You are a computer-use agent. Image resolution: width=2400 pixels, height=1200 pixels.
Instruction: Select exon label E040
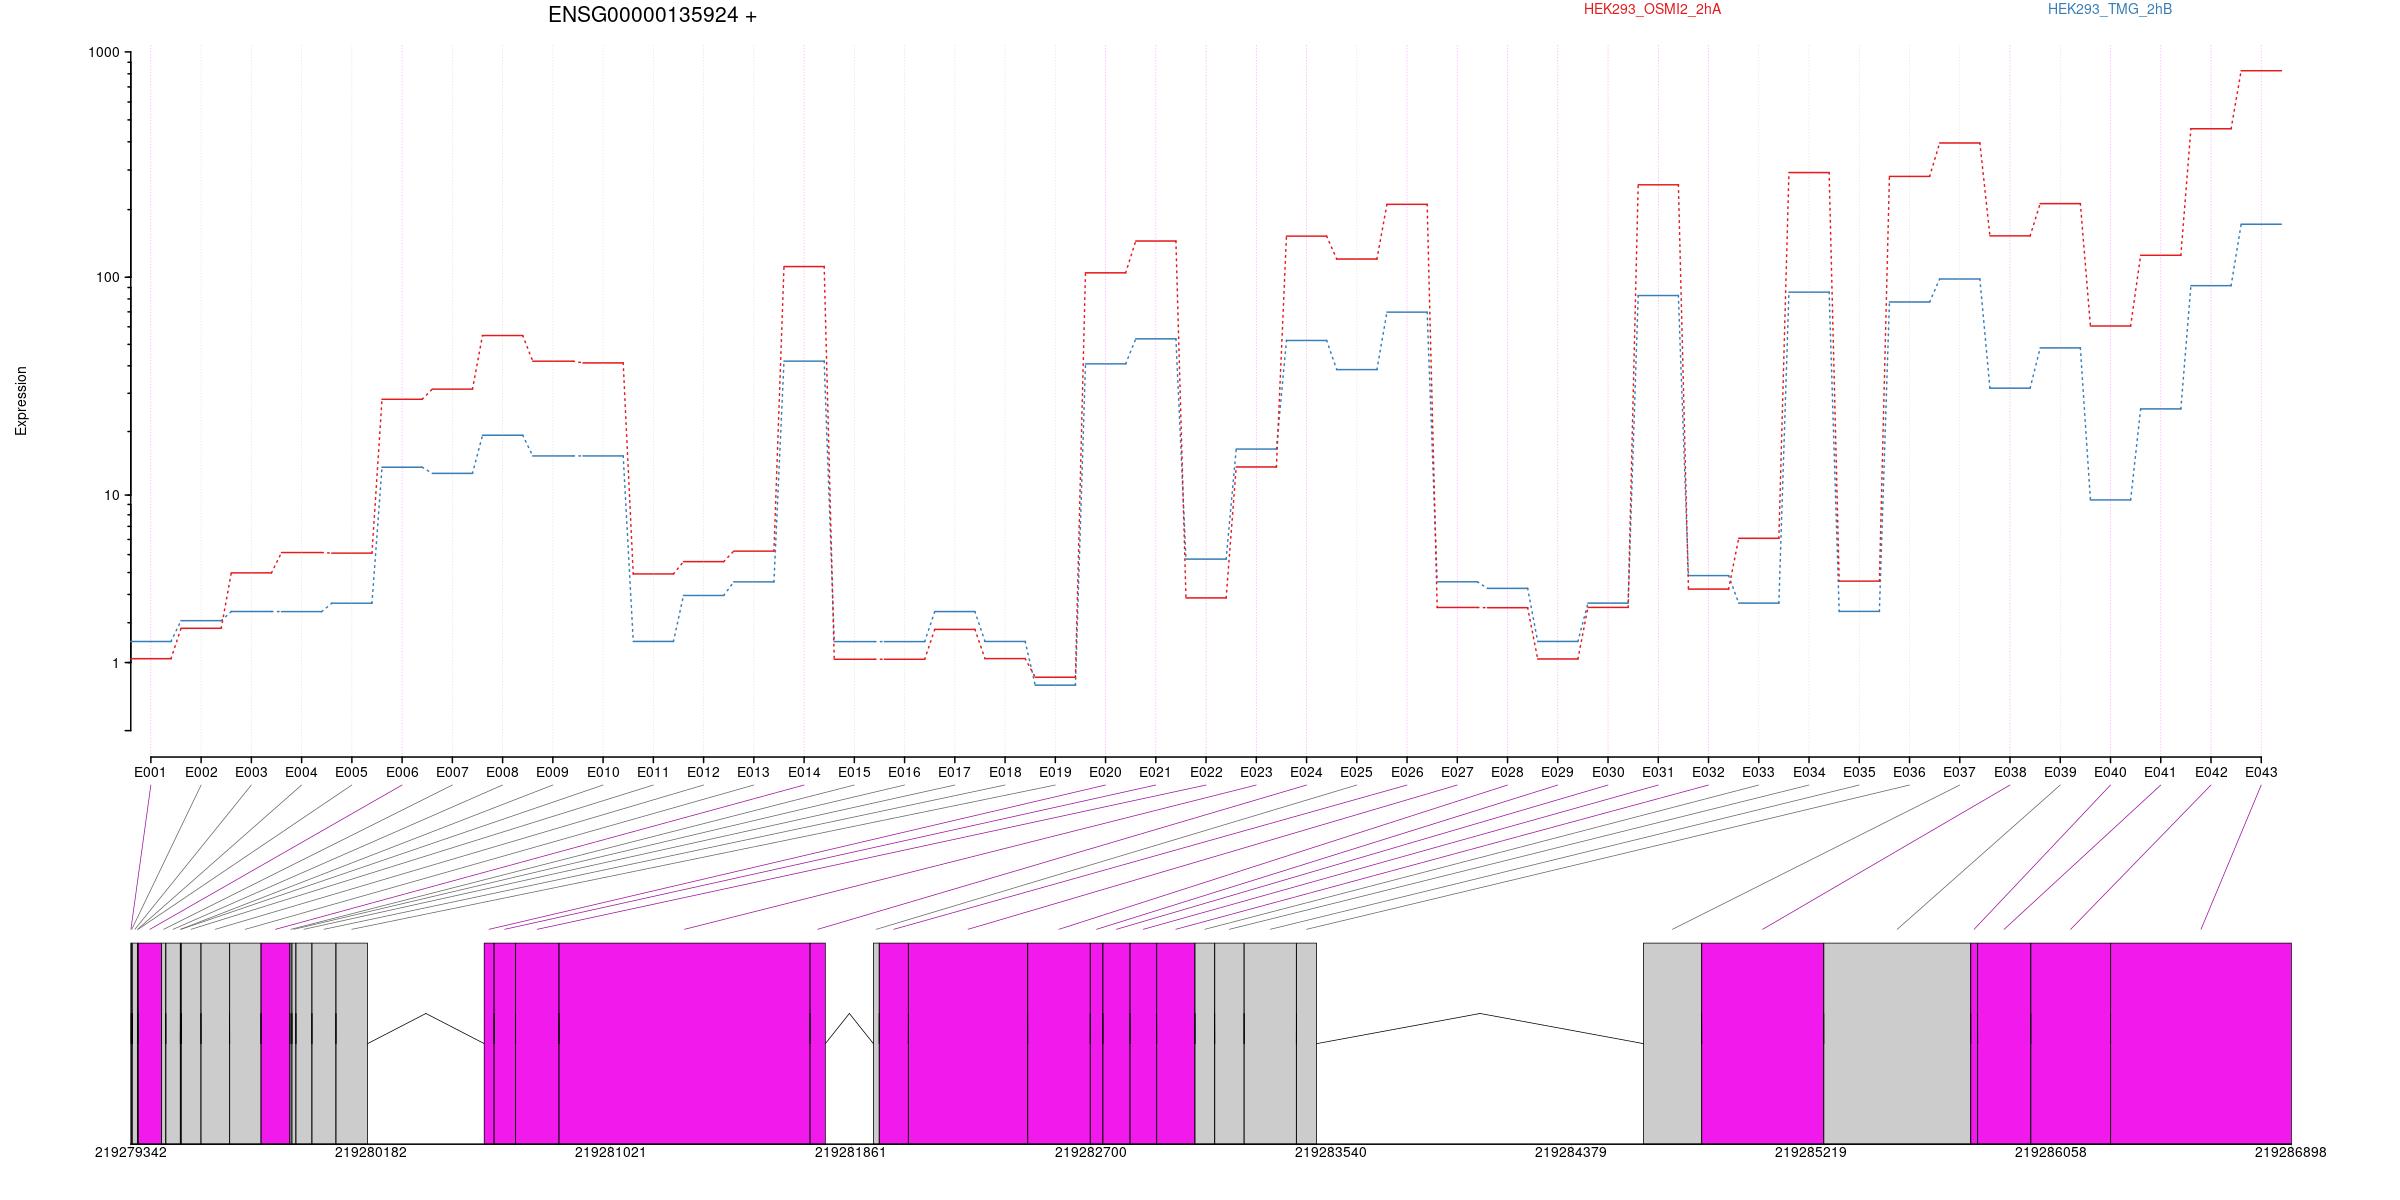(x=2110, y=772)
